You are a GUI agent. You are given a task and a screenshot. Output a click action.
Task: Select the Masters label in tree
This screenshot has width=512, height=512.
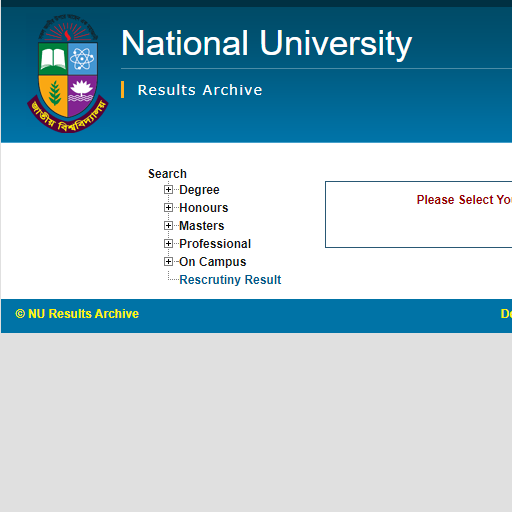[202, 226]
